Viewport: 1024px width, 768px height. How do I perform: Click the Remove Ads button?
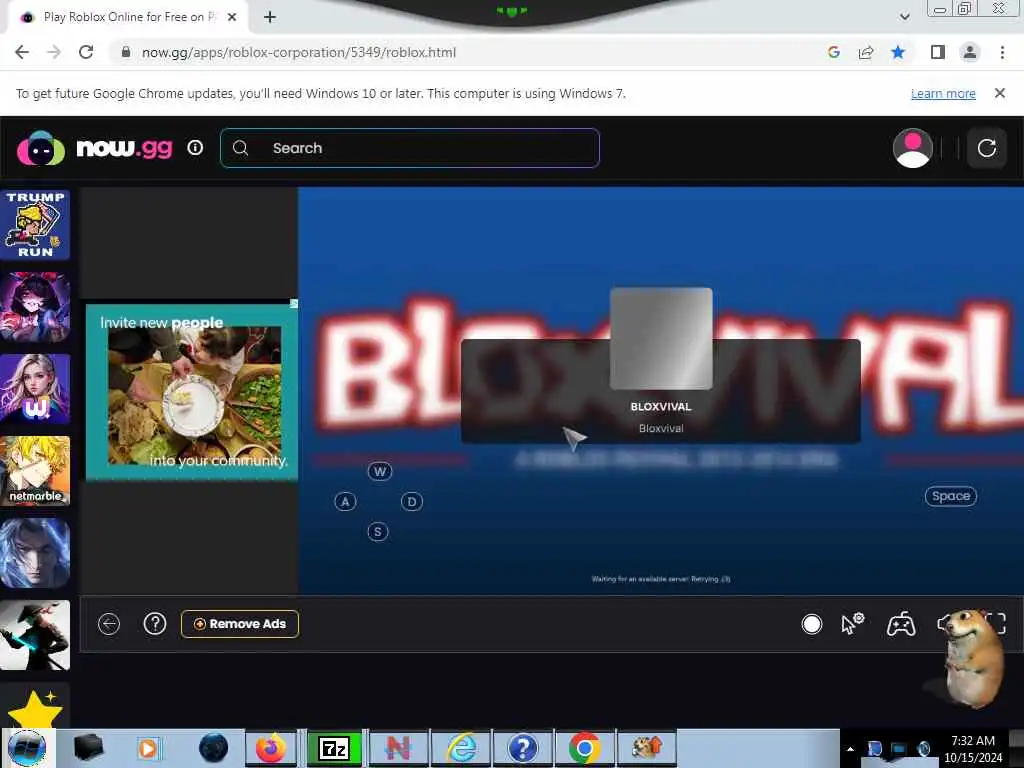coord(240,624)
